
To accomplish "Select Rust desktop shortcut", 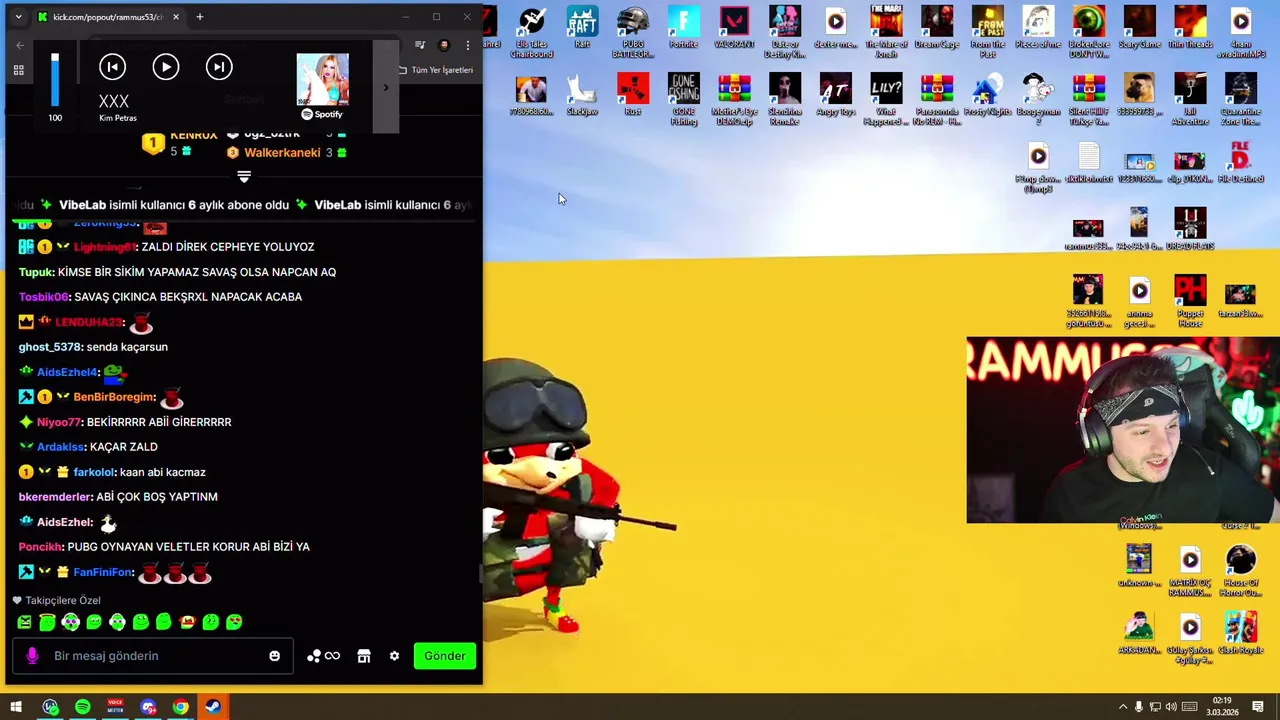I will coord(633,95).
